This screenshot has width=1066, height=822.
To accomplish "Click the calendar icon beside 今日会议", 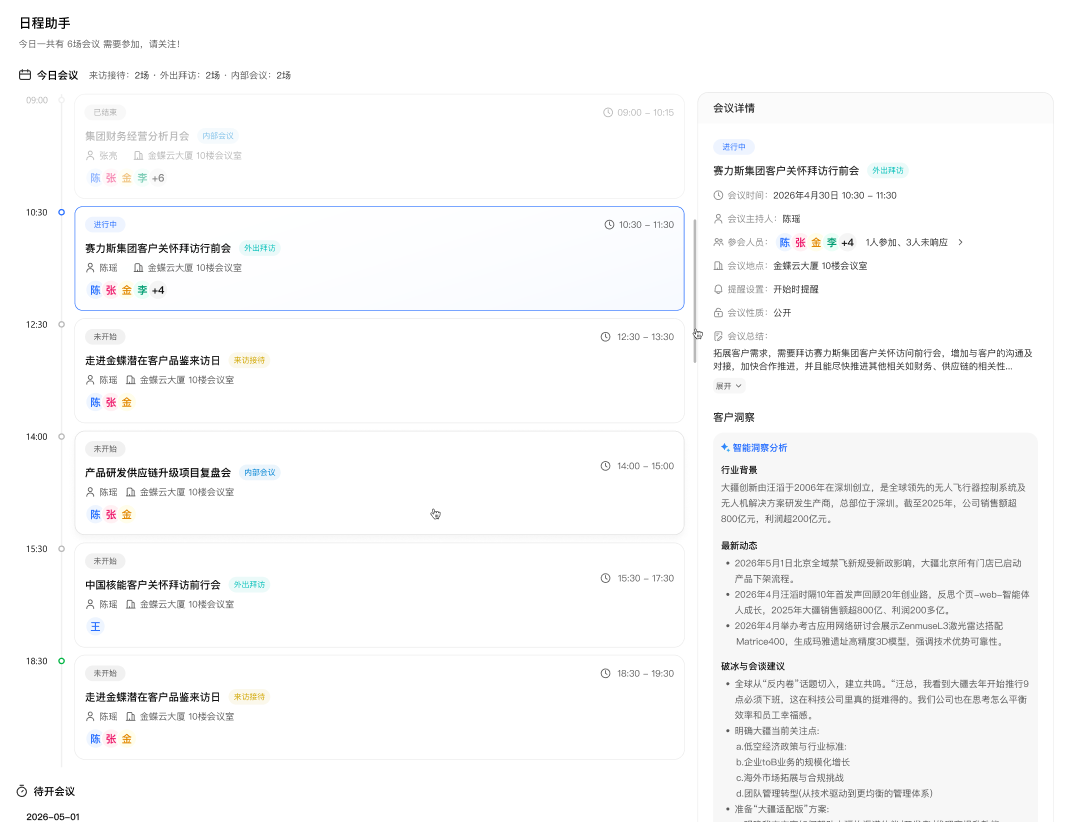I will (24, 75).
